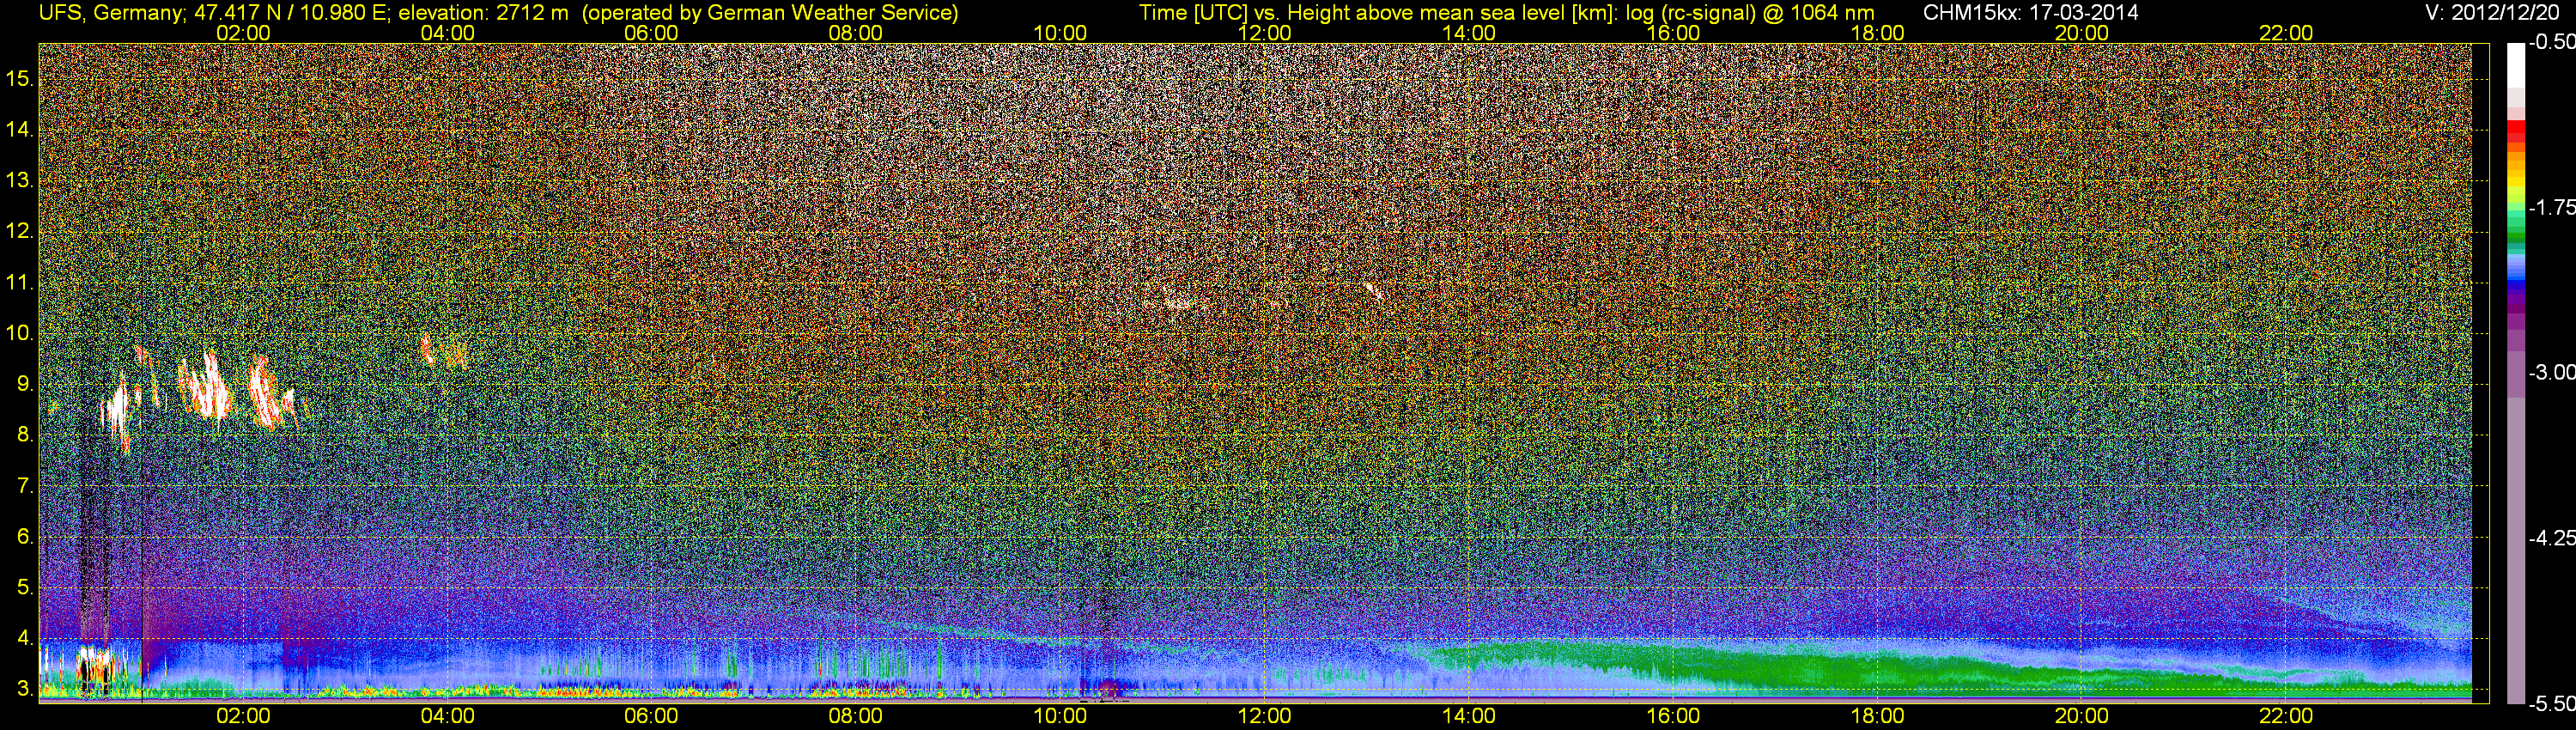Click the '-1.75' color scale value
Image resolution: width=2576 pixels, height=730 pixels.
point(2551,207)
